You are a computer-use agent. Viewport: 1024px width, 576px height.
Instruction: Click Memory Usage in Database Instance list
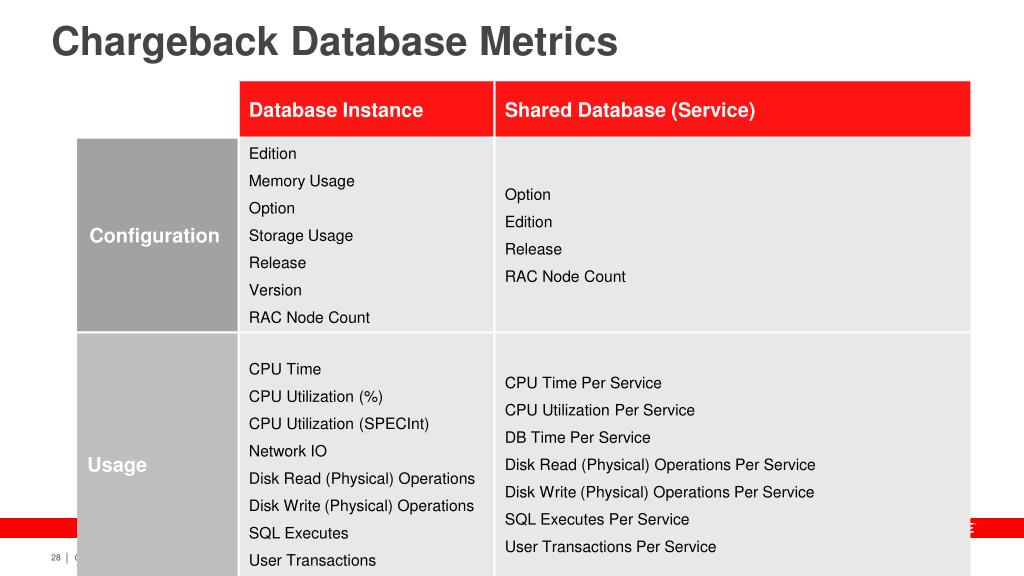(302, 181)
